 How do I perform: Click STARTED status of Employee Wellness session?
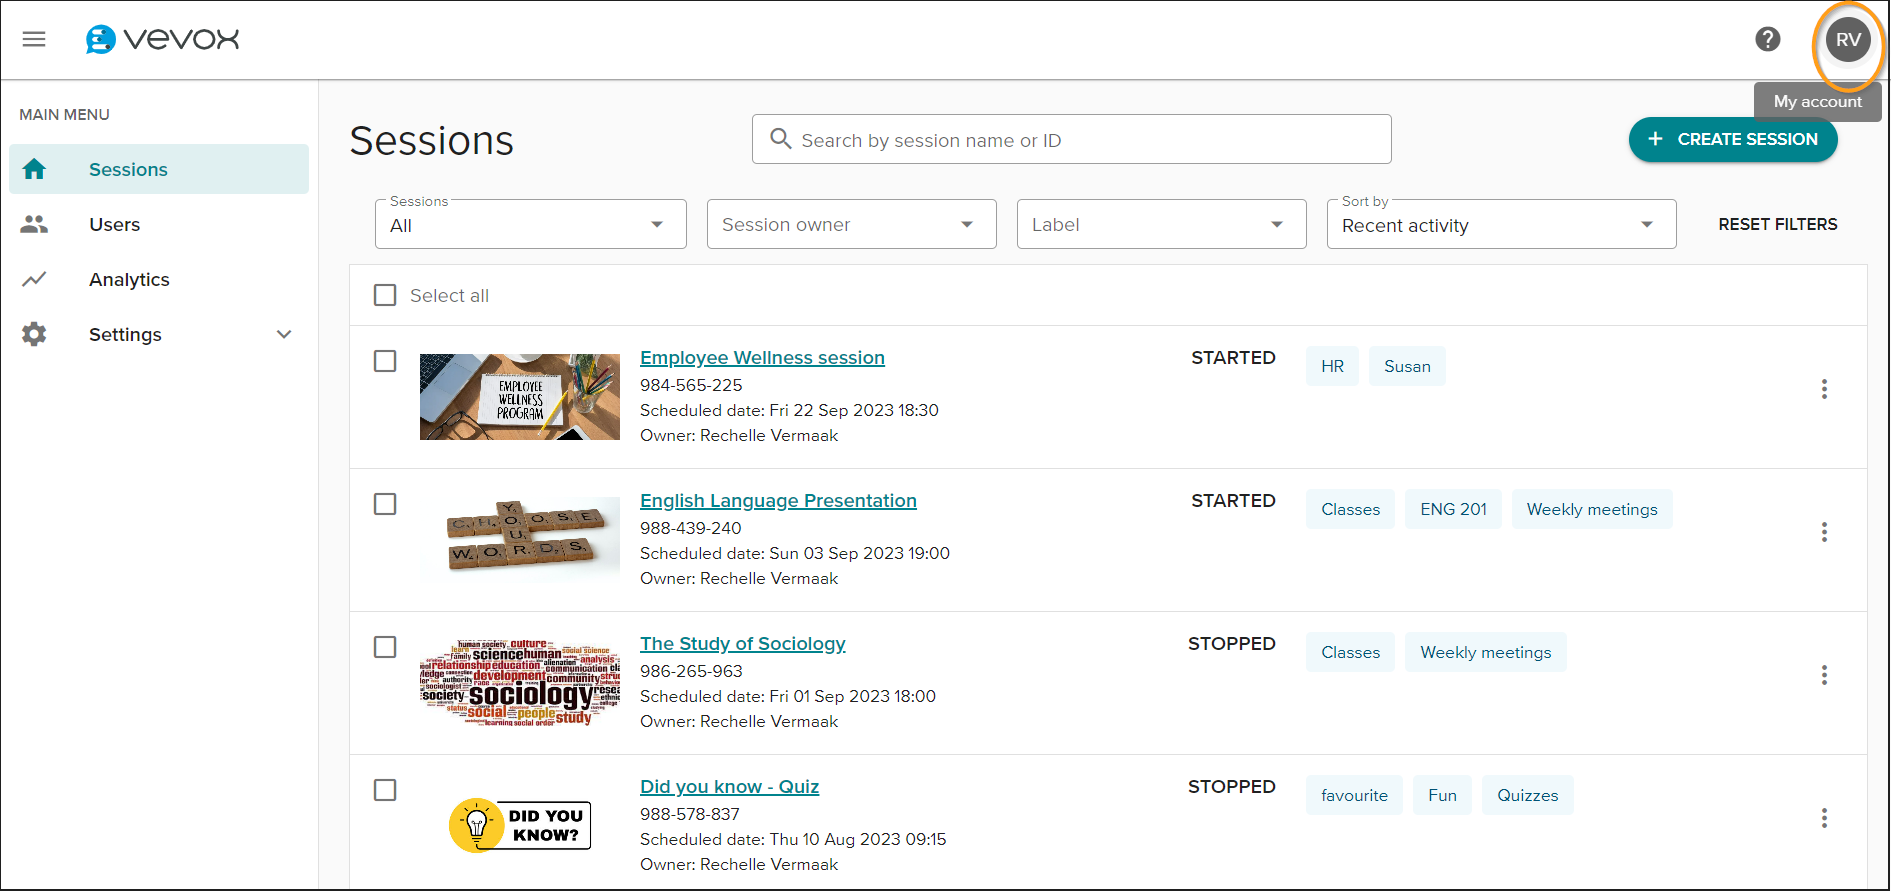[1233, 358]
